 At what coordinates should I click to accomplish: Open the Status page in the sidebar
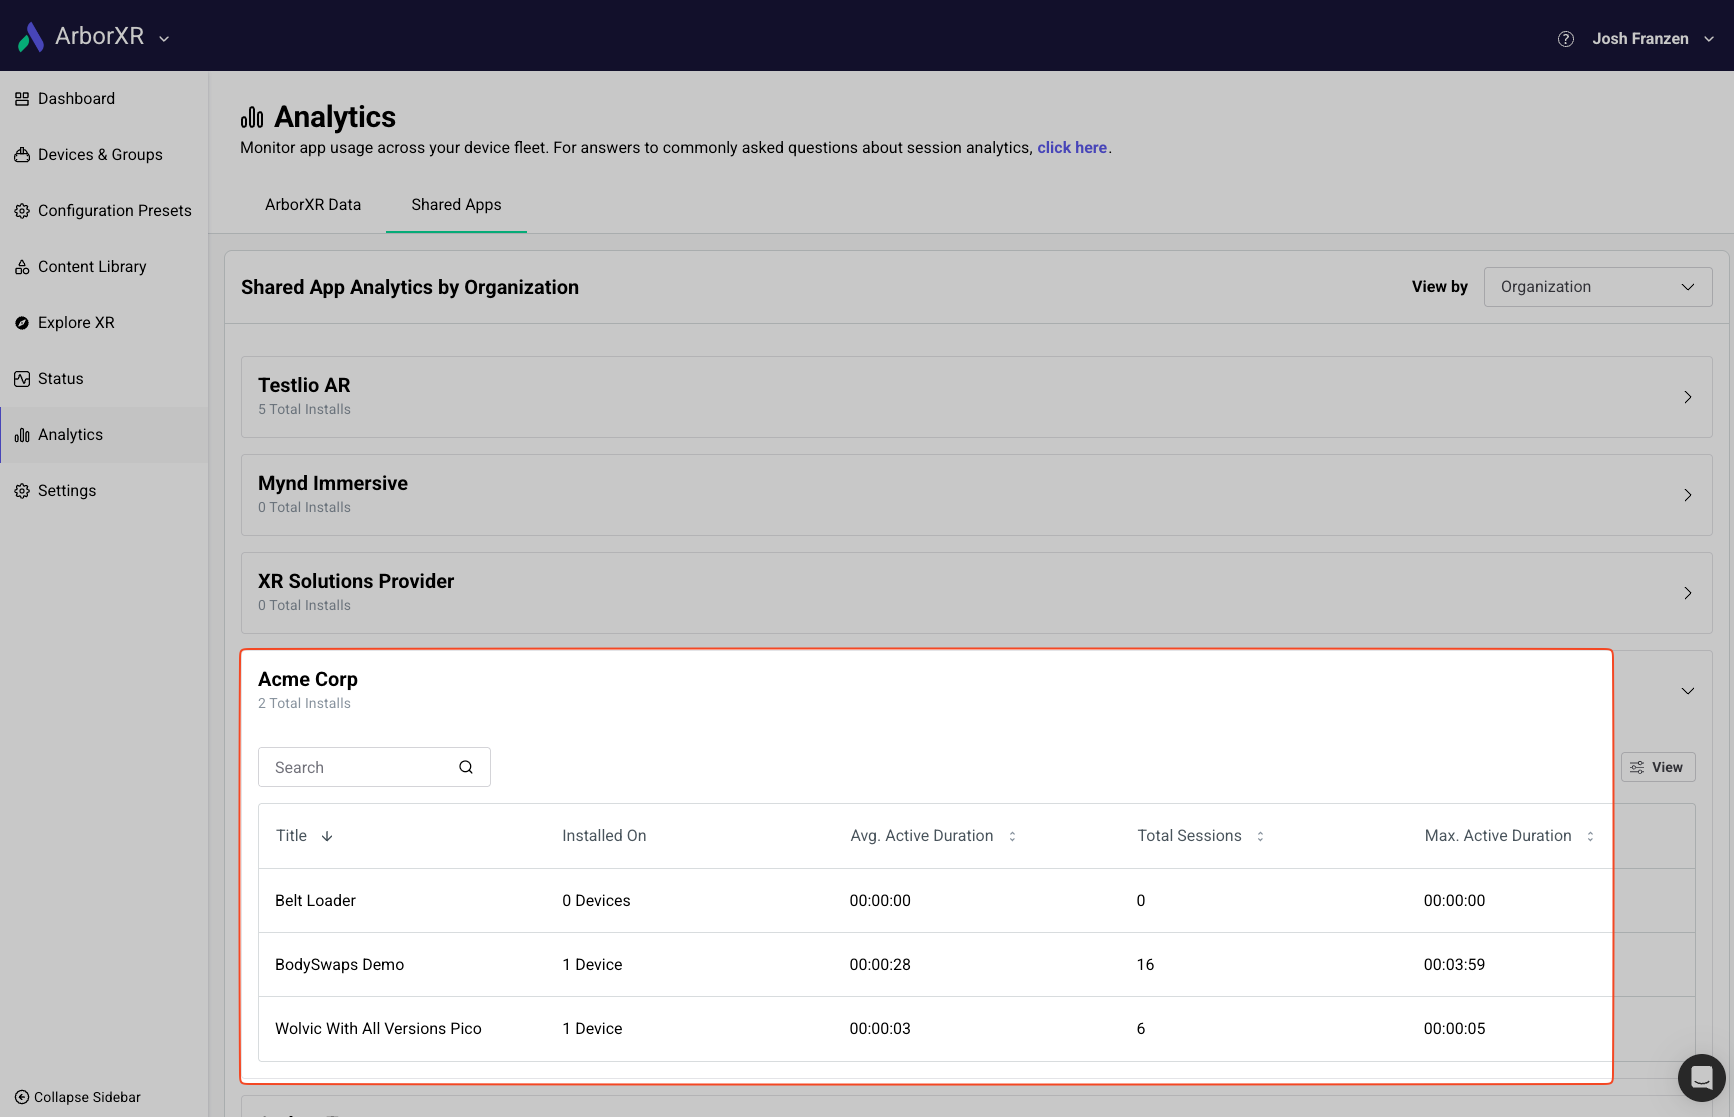[x=104, y=379]
